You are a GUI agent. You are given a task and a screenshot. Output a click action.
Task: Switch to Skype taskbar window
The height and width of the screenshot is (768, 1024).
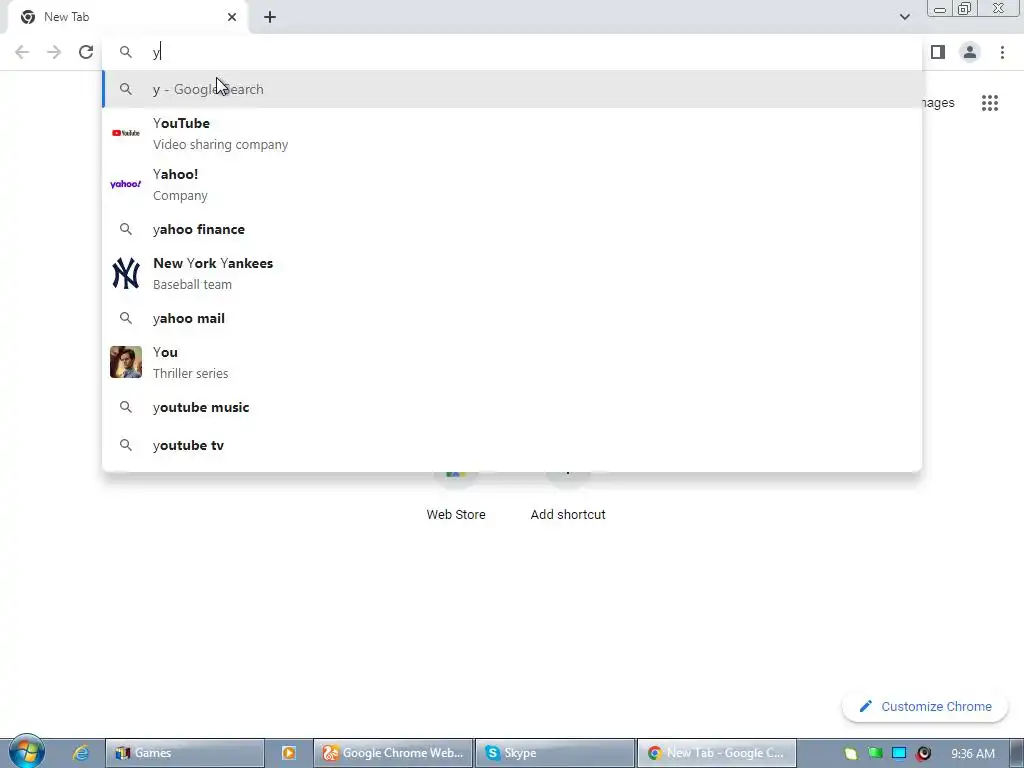pos(555,753)
